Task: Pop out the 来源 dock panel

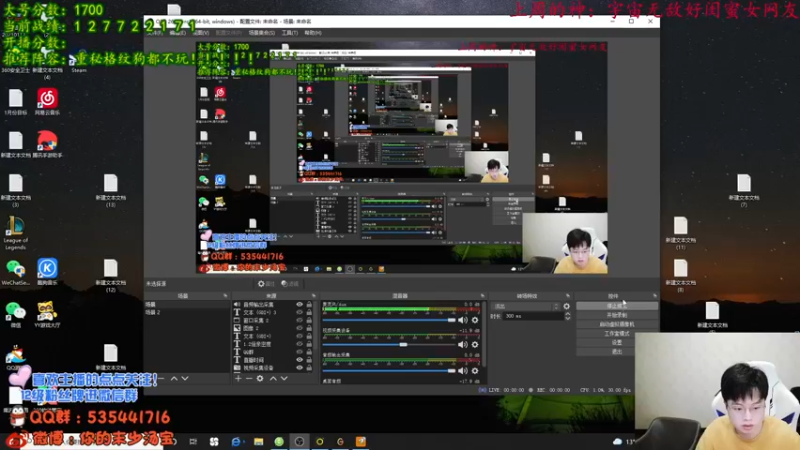Action: tap(313, 296)
